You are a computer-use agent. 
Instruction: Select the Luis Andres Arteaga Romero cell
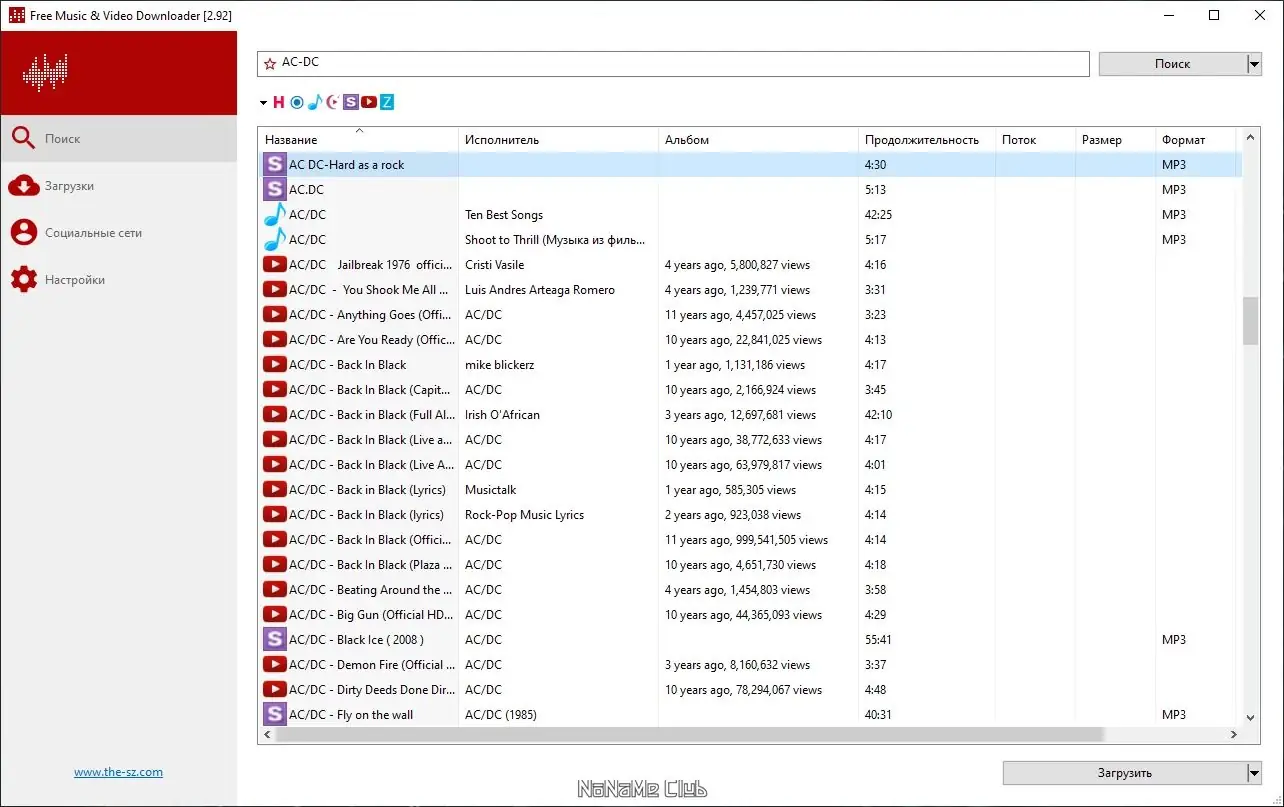pos(540,289)
